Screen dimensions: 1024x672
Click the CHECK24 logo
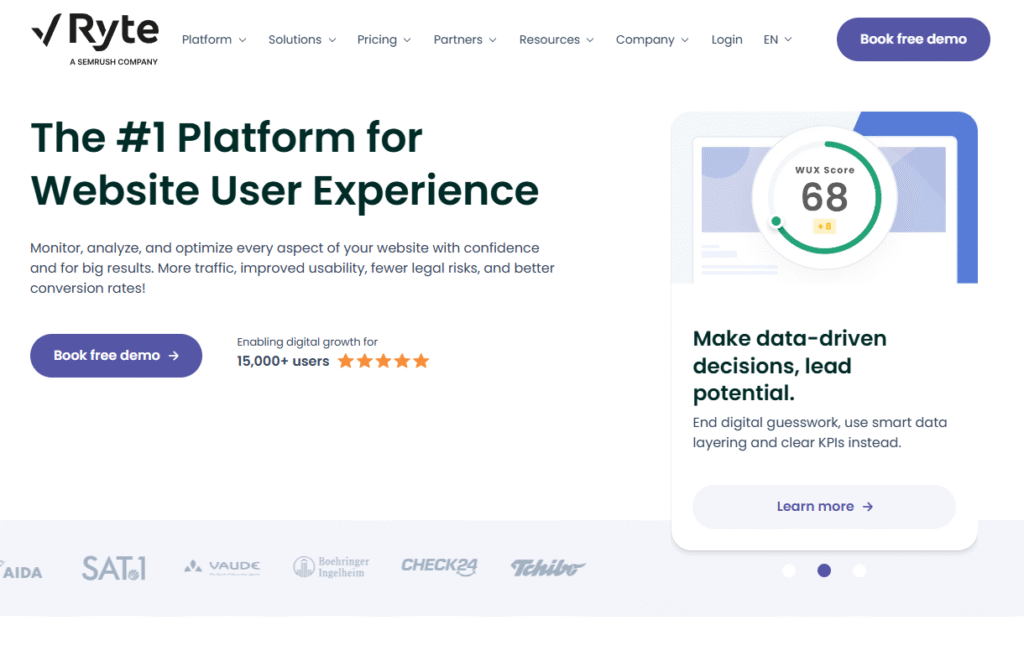(x=440, y=566)
